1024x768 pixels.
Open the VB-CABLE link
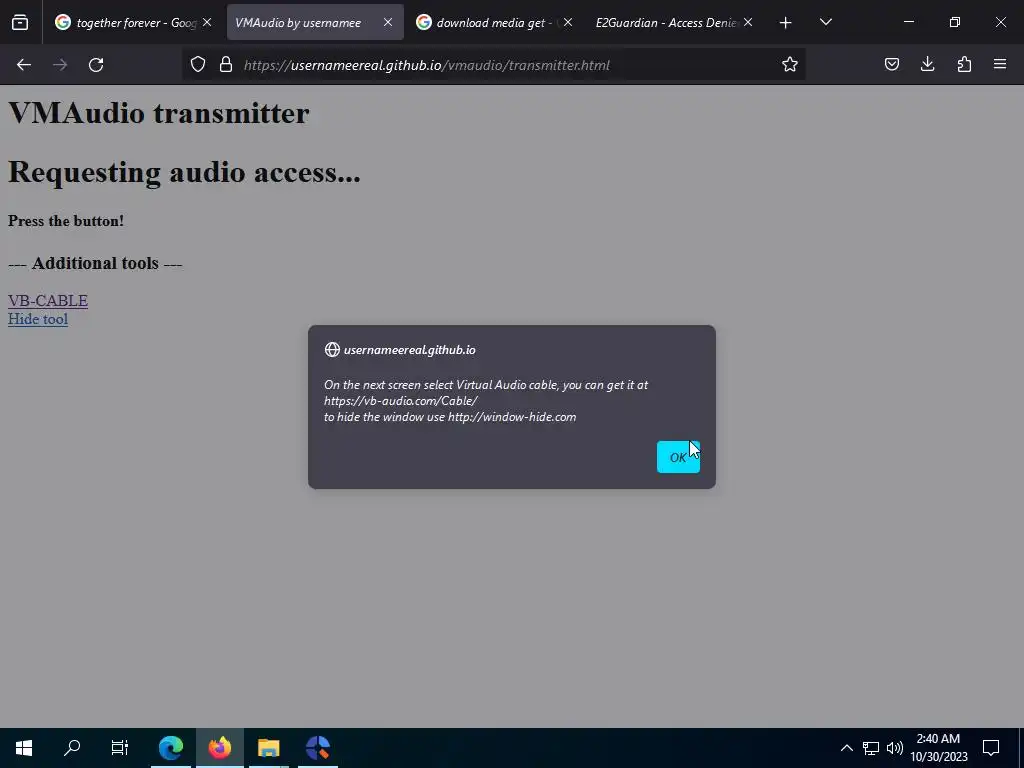(x=48, y=300)
